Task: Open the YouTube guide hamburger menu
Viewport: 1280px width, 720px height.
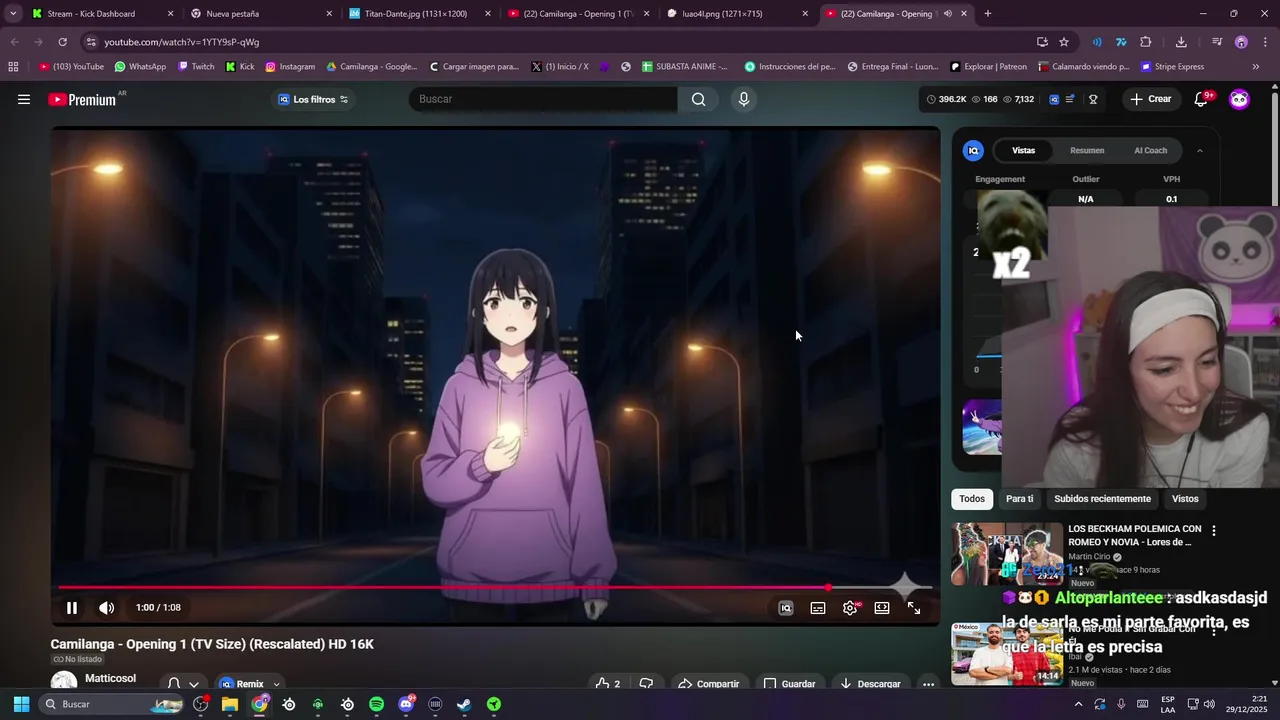Action: [24, 99]
